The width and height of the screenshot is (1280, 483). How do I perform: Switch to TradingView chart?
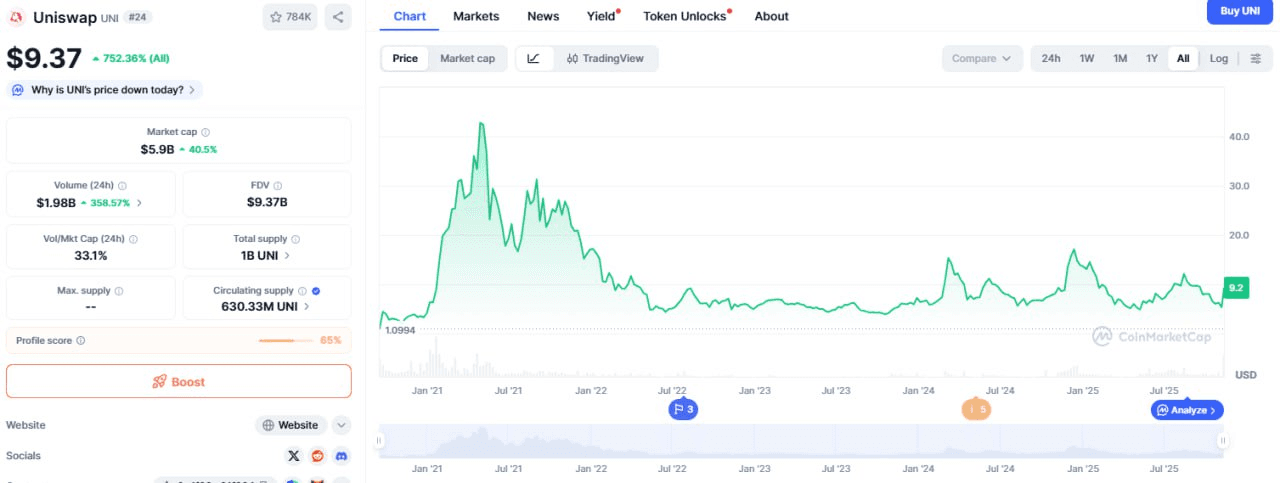click(605, 59)
